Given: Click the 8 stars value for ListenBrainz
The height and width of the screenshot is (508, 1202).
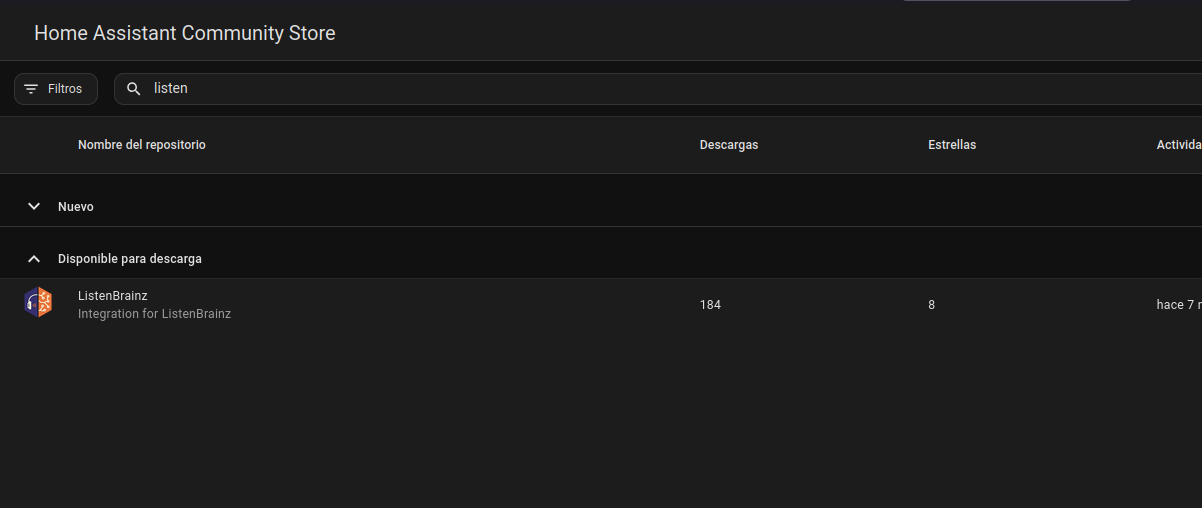Looking at the screenshot, I should (x=931, y=305).
